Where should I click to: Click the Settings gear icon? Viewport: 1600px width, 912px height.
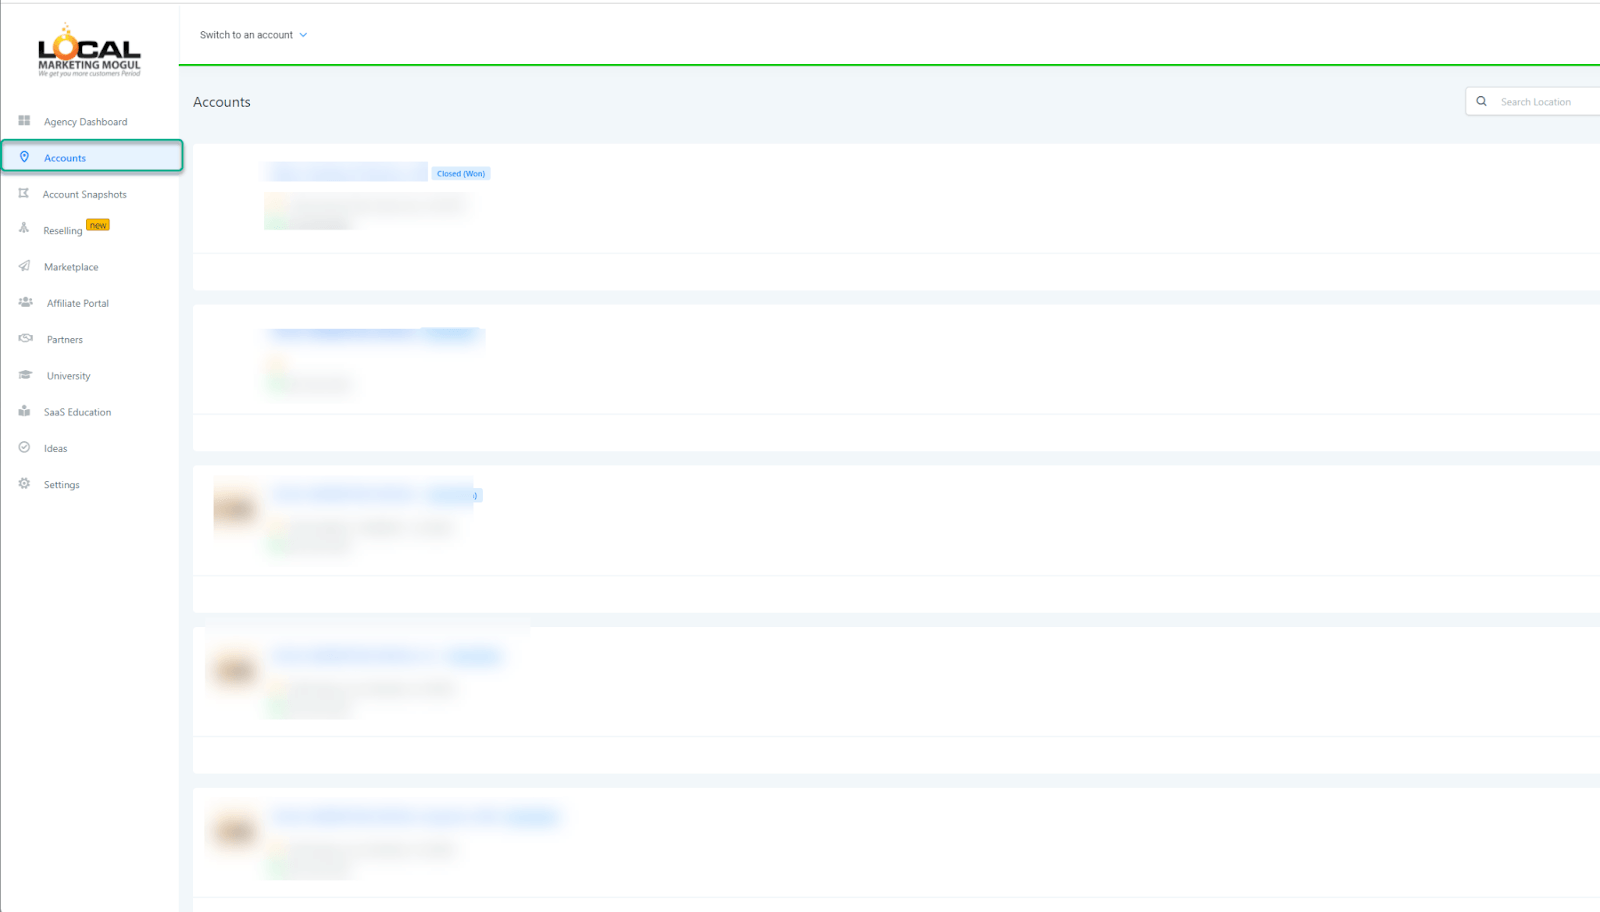pos(24,483)
